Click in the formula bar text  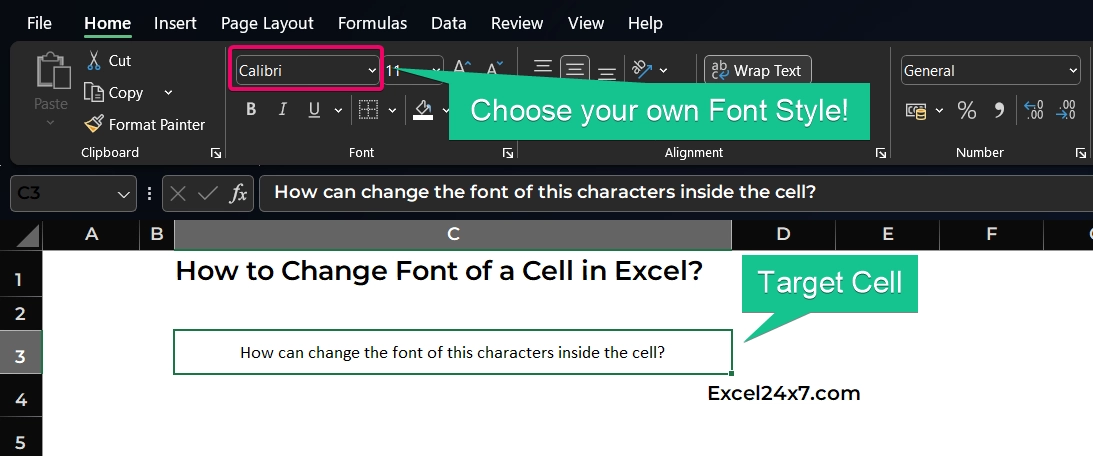point(544,192)
